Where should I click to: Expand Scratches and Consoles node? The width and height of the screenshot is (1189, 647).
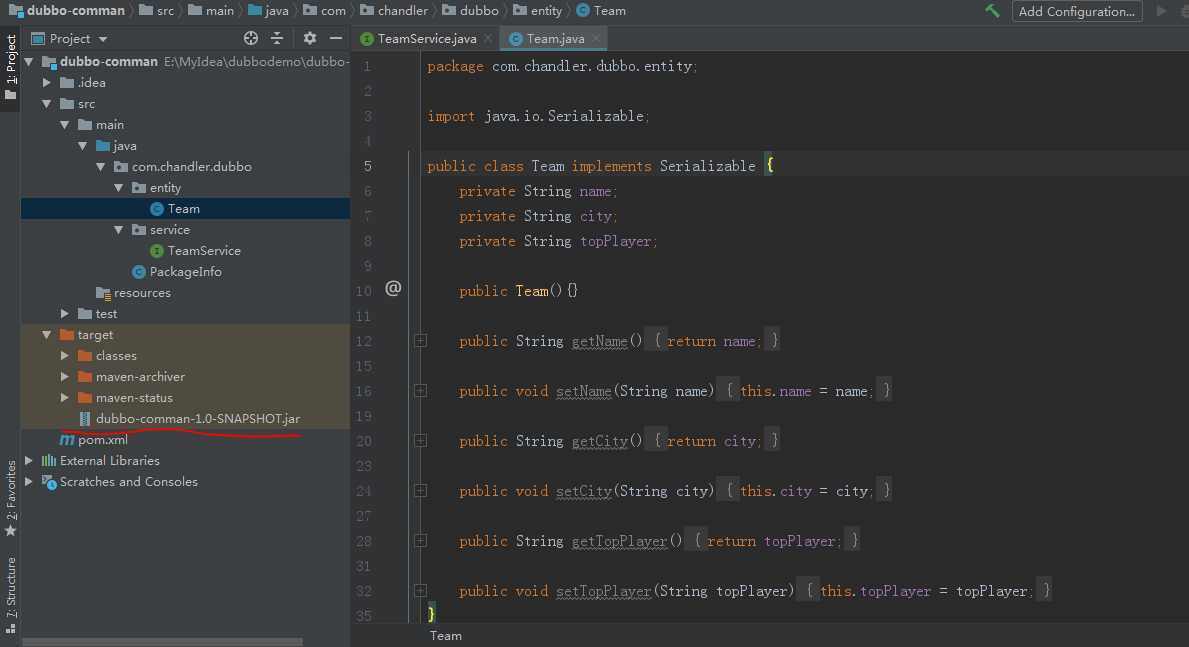(29, 482)
